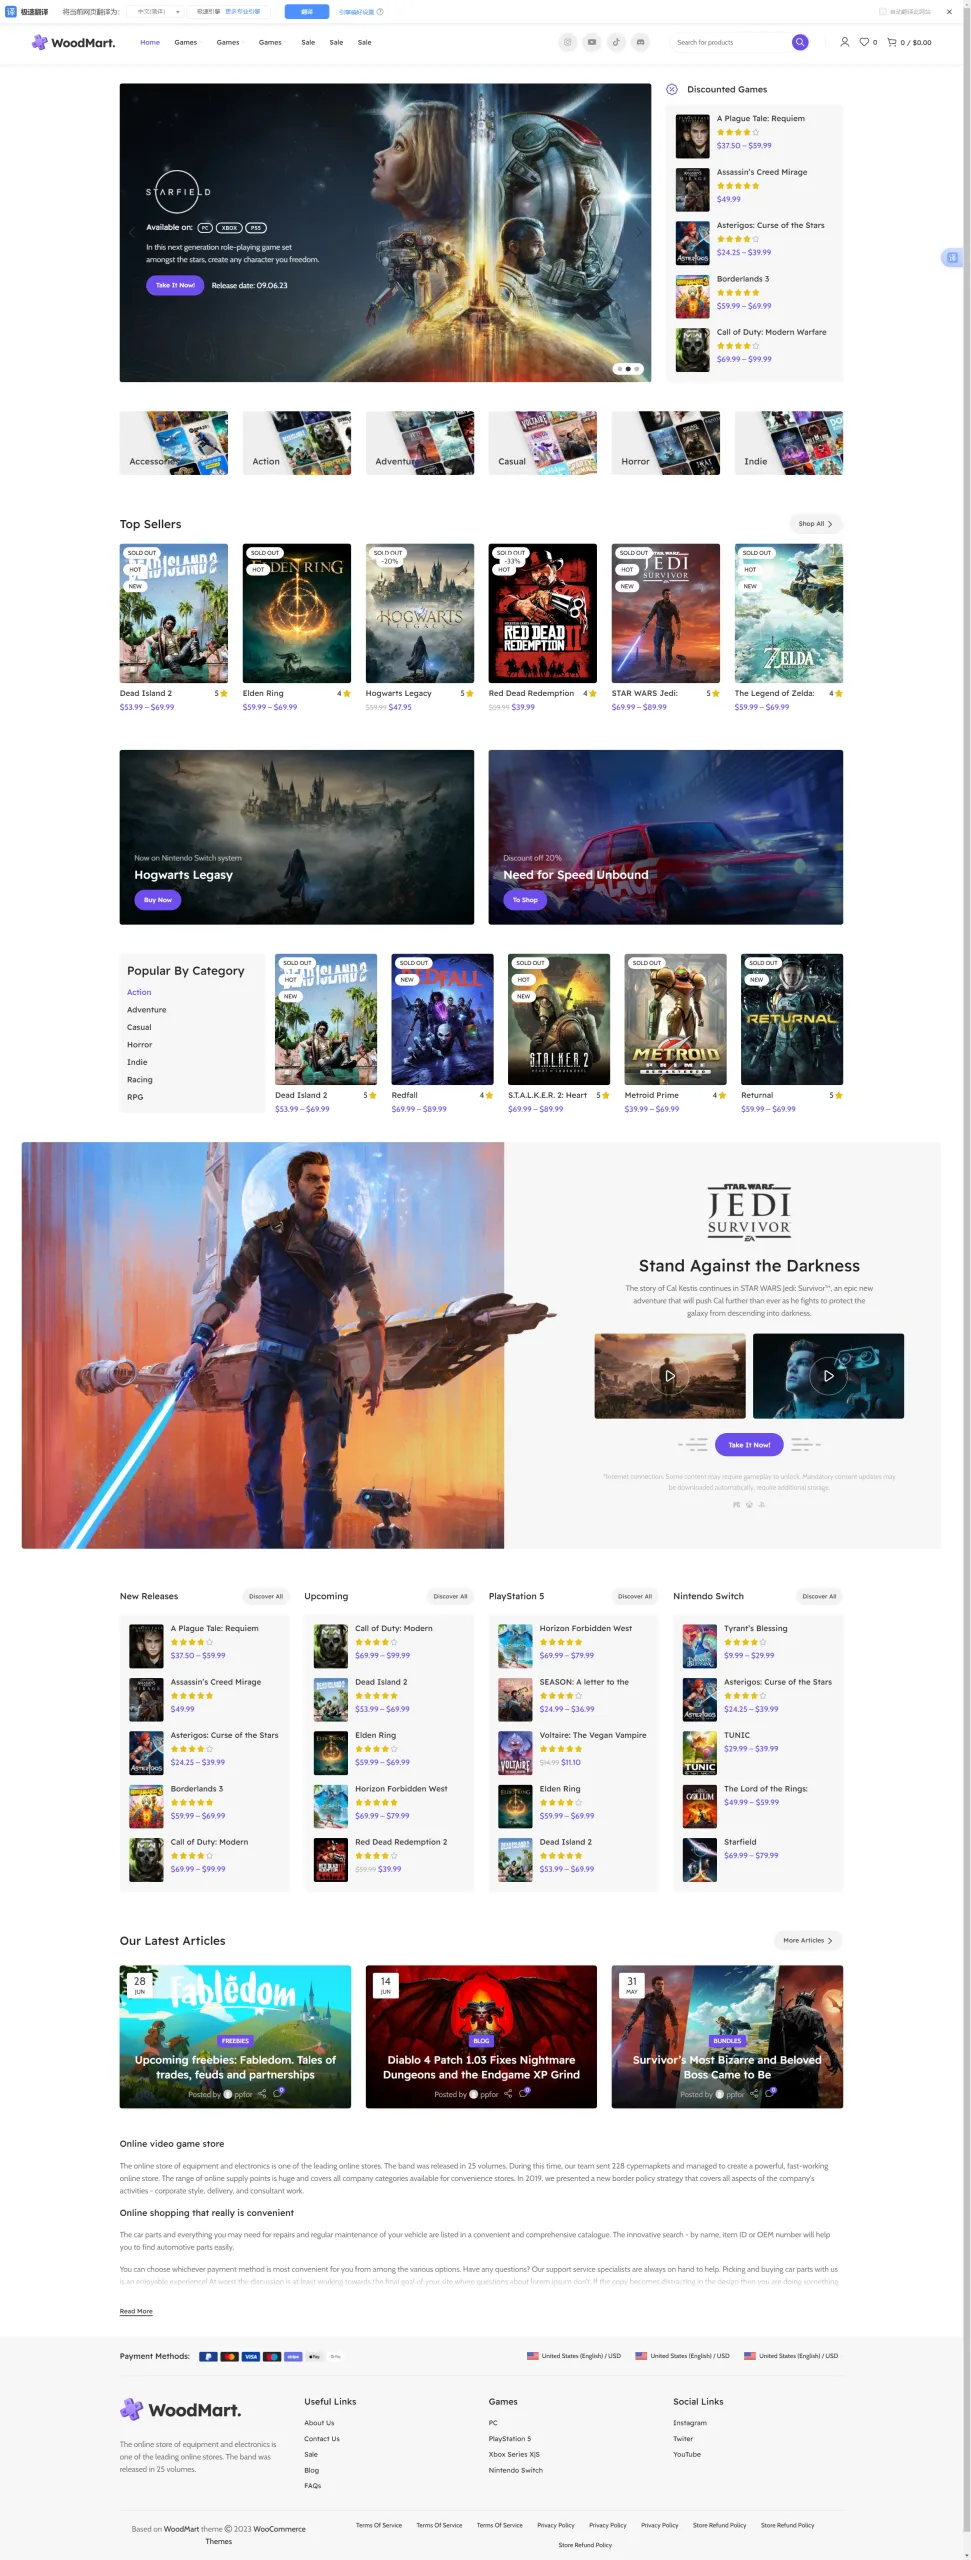Click Discover All next to New Releases
Image resolution: width=971 pixels, height=2560 pixels.
(266, 1596)
